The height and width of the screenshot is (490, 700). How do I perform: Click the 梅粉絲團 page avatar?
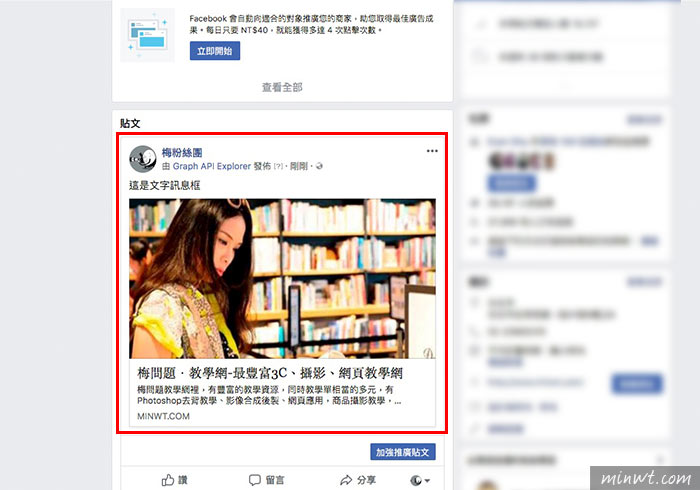tap(142, 159)
